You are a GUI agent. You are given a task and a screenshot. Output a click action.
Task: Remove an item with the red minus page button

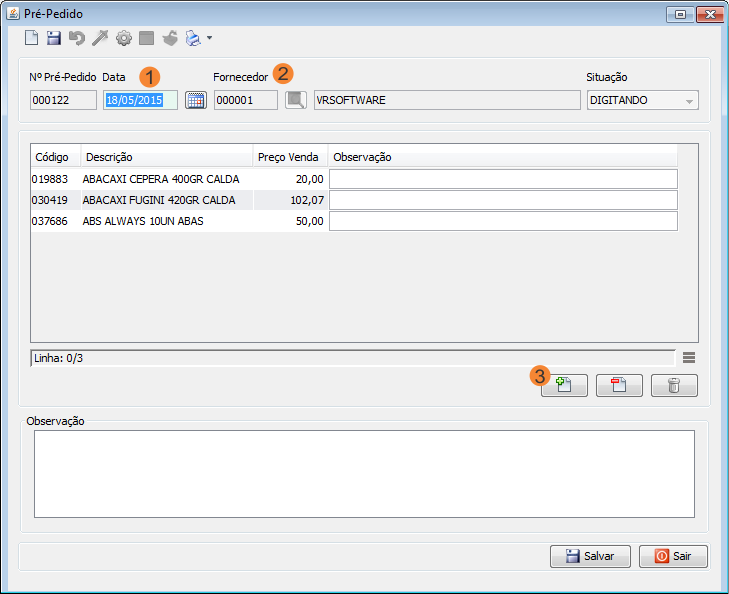tap(619, 385)
